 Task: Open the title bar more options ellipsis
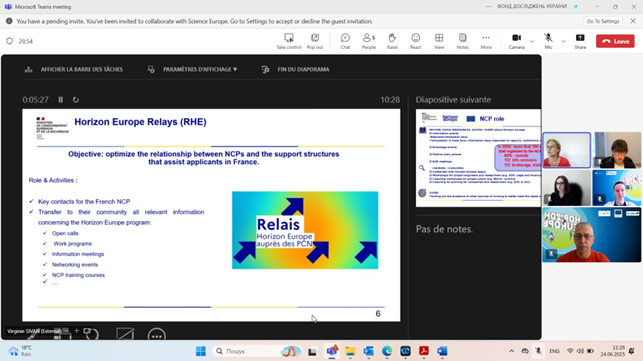coord(488,7)
